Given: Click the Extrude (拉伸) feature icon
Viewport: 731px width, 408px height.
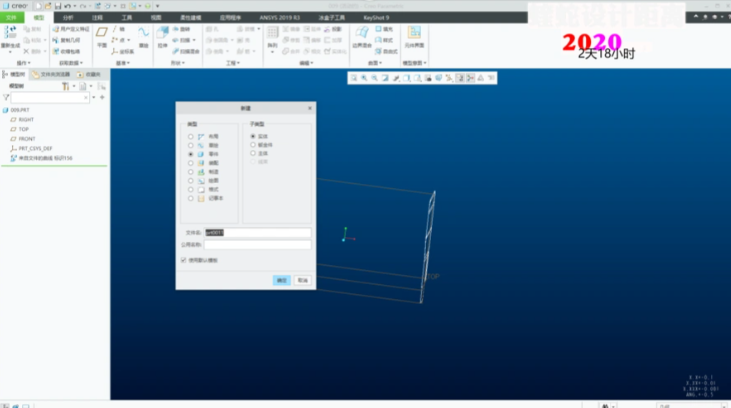Looking at the screenshot, I should click(x=163, y=36).
